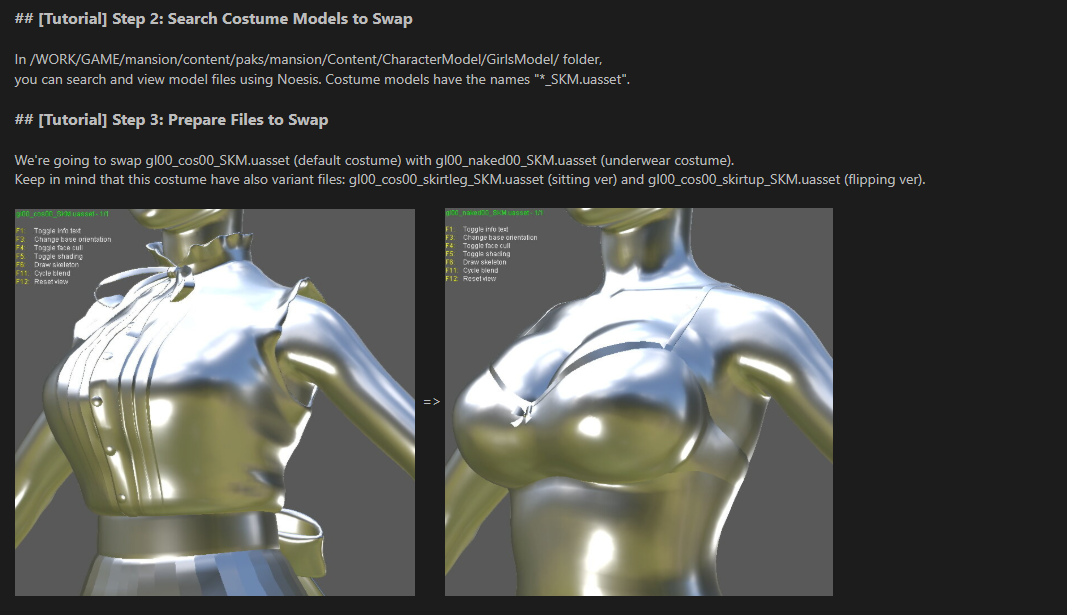Image resolution: width=1067 pixels, height=615 pixels.
Task: Open the right gl00_naked00 model image
Action: (x=639, y=402)
